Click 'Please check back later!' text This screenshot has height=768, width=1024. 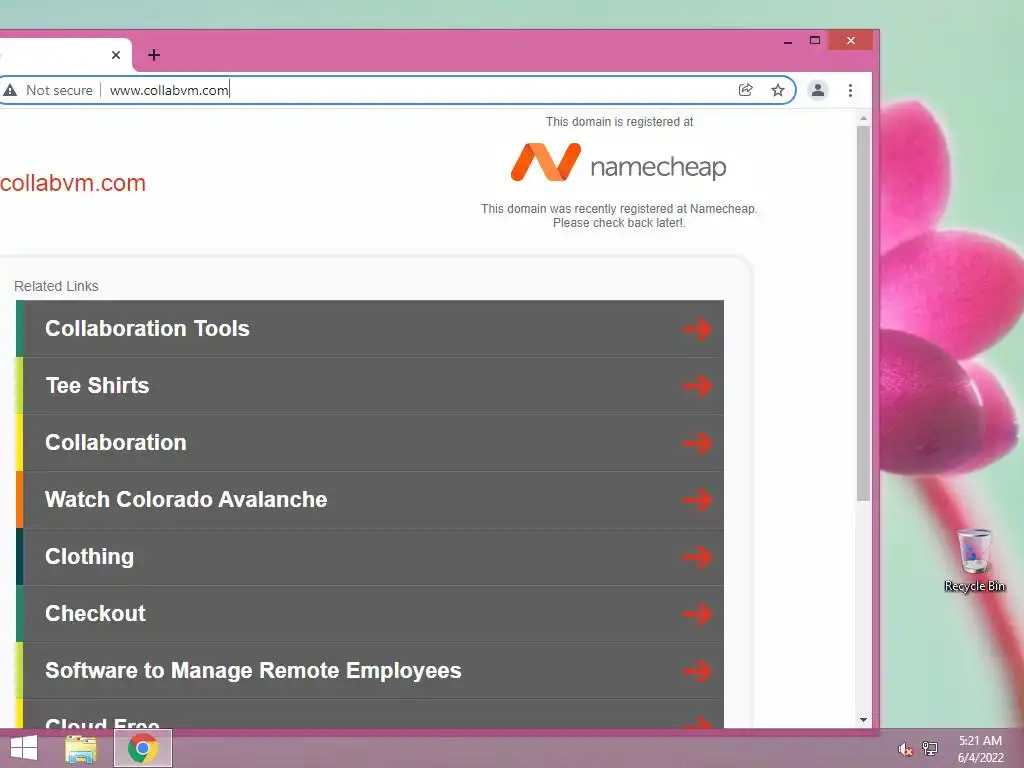tap(619, 223)
